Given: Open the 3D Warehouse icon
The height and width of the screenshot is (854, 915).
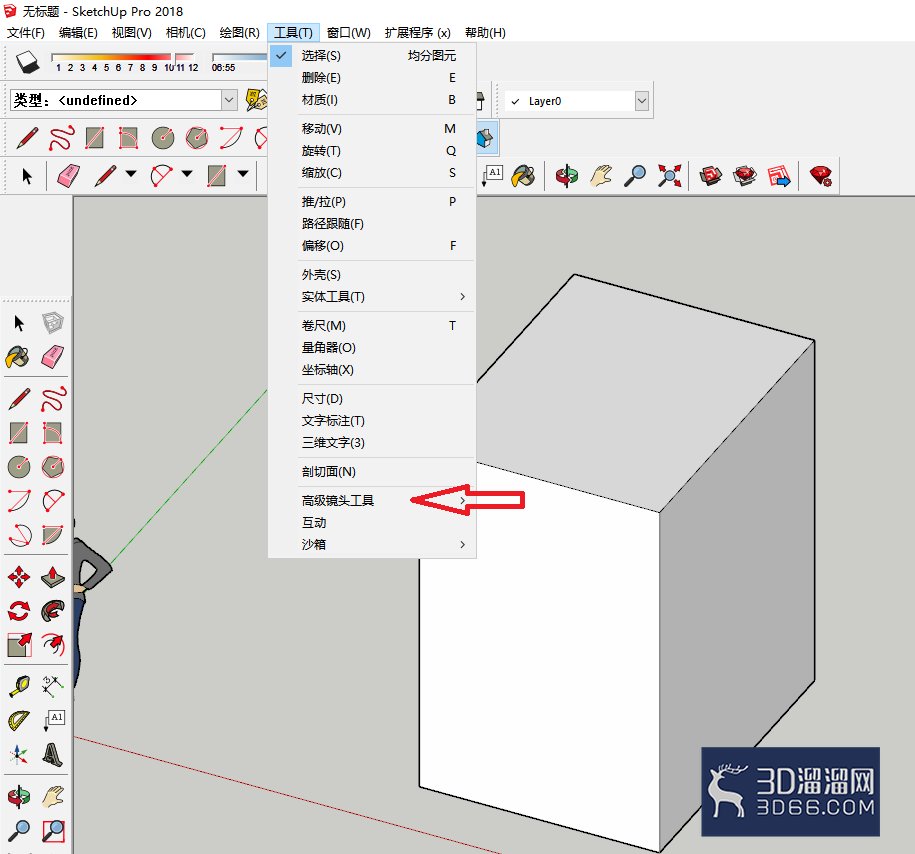Looking at the screenshot, I should click(x=711, y=175).
